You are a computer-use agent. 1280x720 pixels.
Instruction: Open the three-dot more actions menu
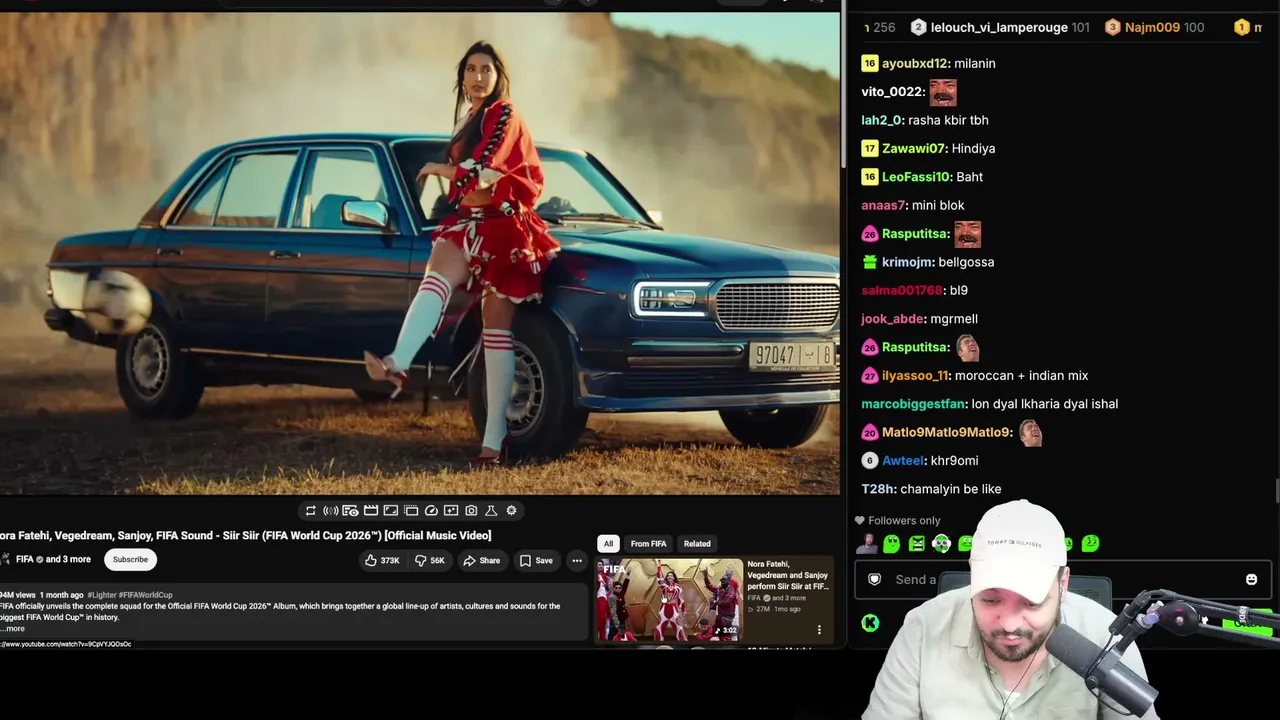pos(577,560)
